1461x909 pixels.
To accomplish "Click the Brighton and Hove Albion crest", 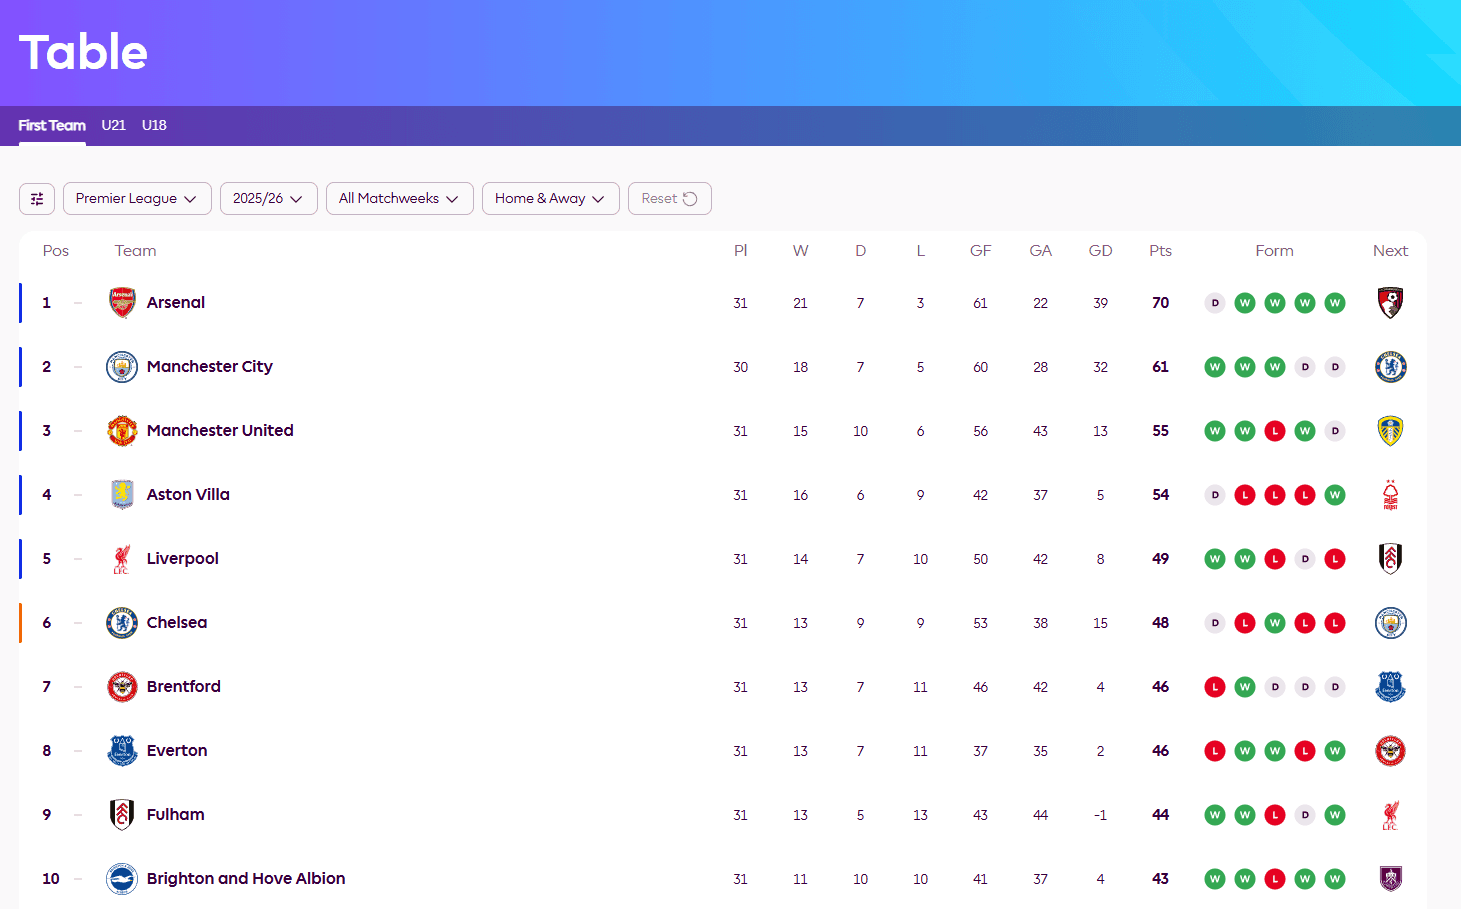I will pos(122,878).
